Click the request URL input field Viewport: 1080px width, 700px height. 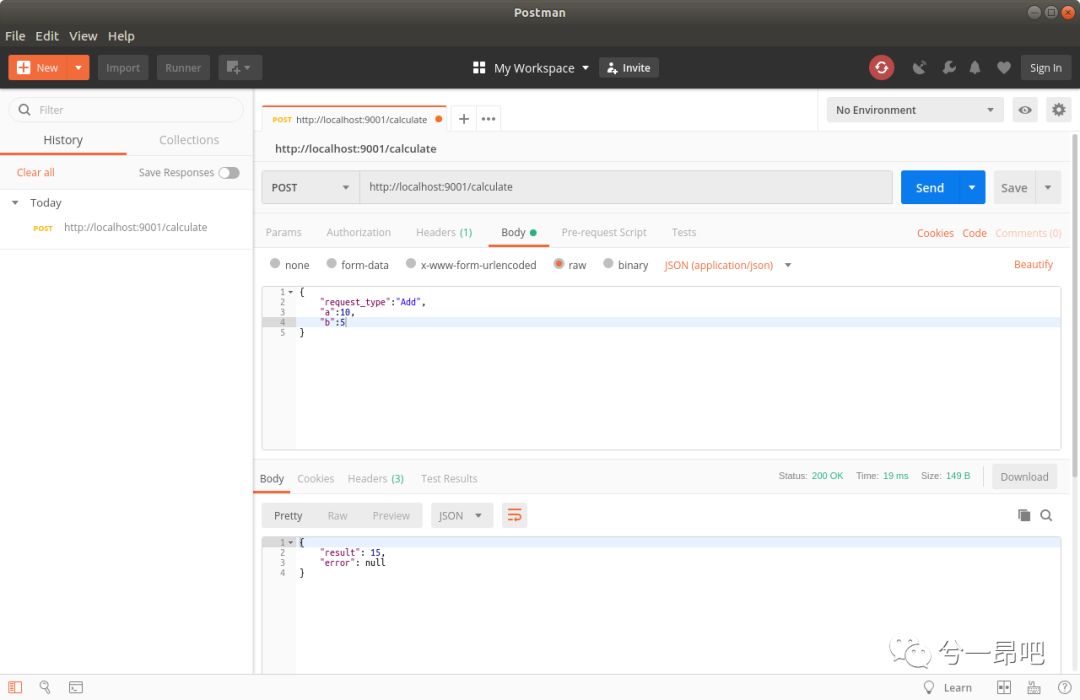[625, 187]
